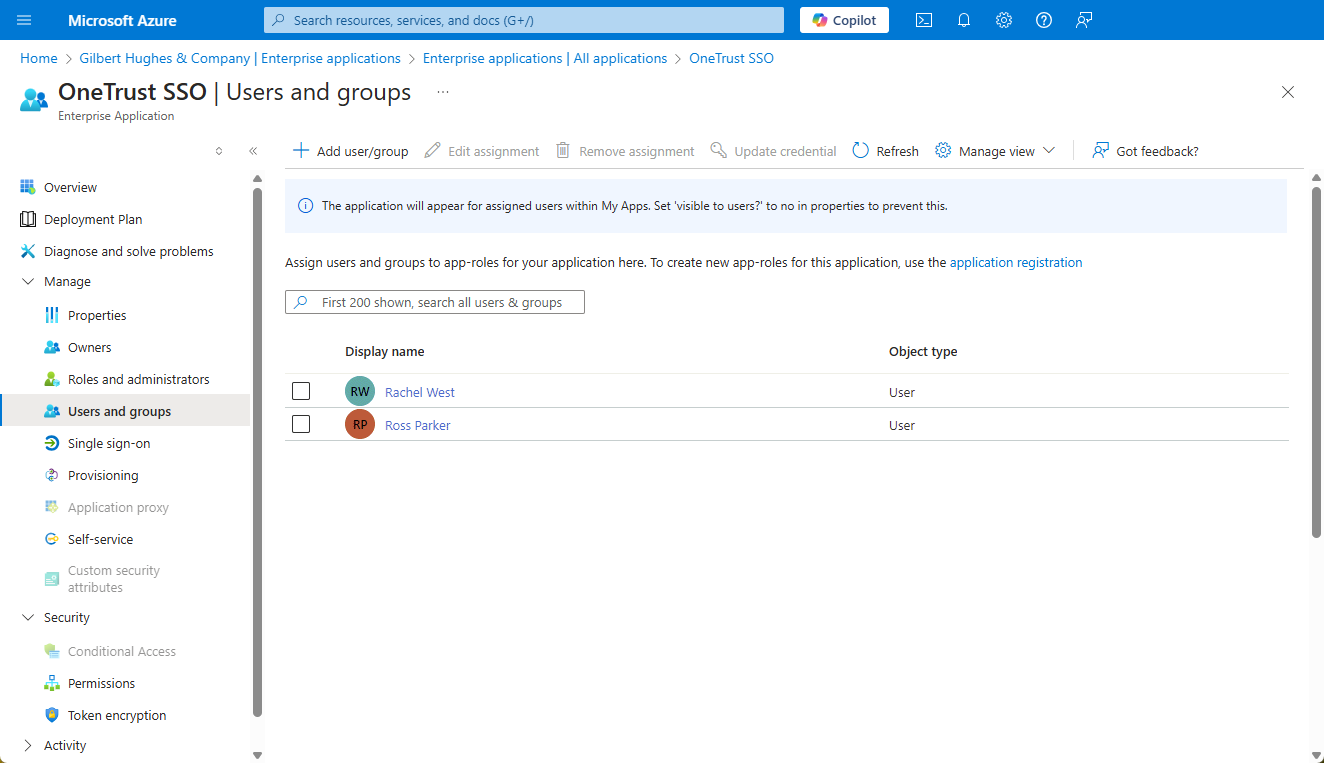Collapse the Manage section
The width and height of the screenshot is (1324, 763).
(28, 281)
